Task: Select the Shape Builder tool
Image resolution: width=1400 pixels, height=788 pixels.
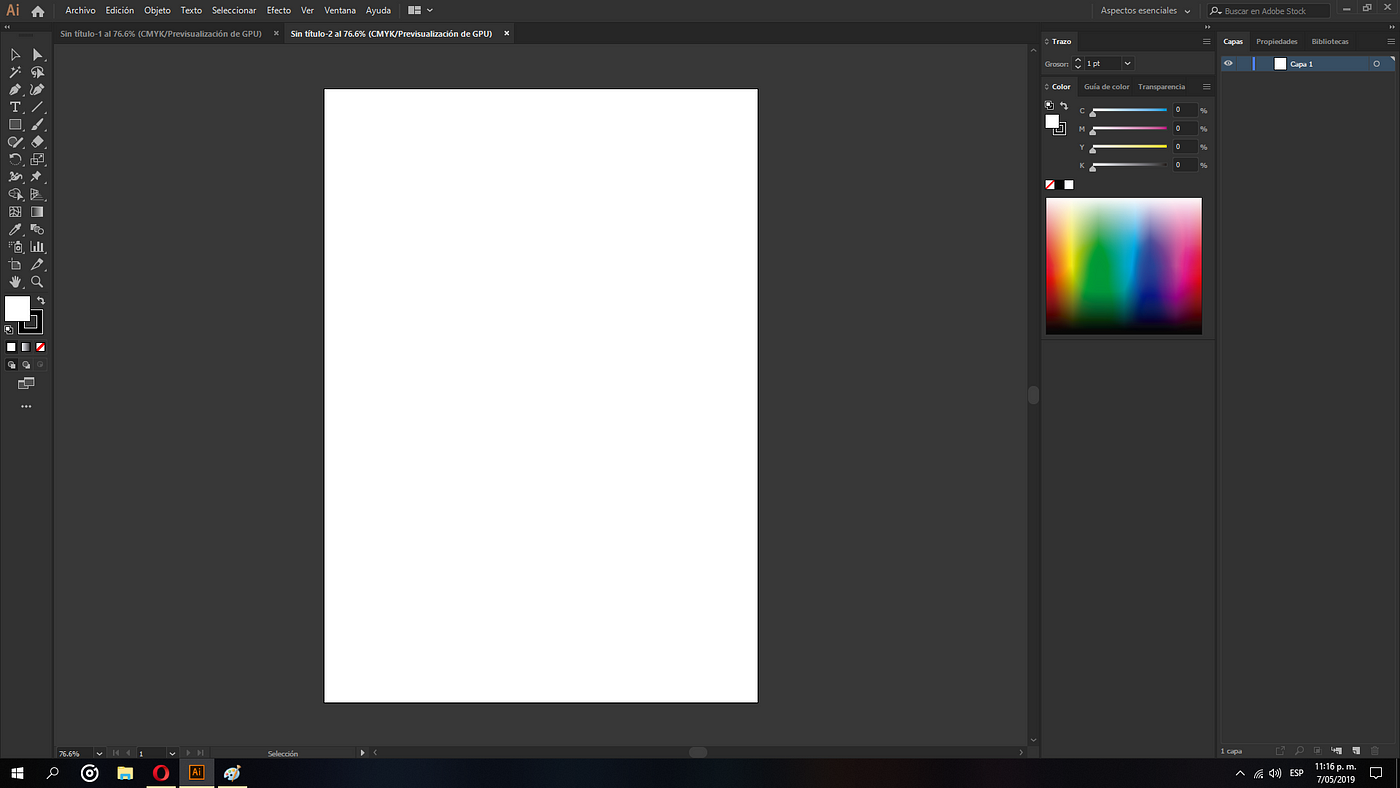Action: (15, 194)
